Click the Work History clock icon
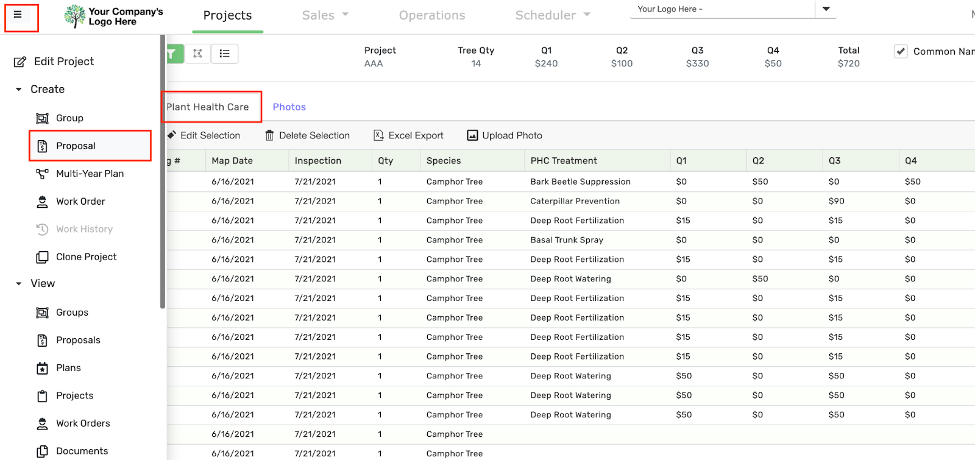This screenshot has height=460, width=977. pos(42,229)
